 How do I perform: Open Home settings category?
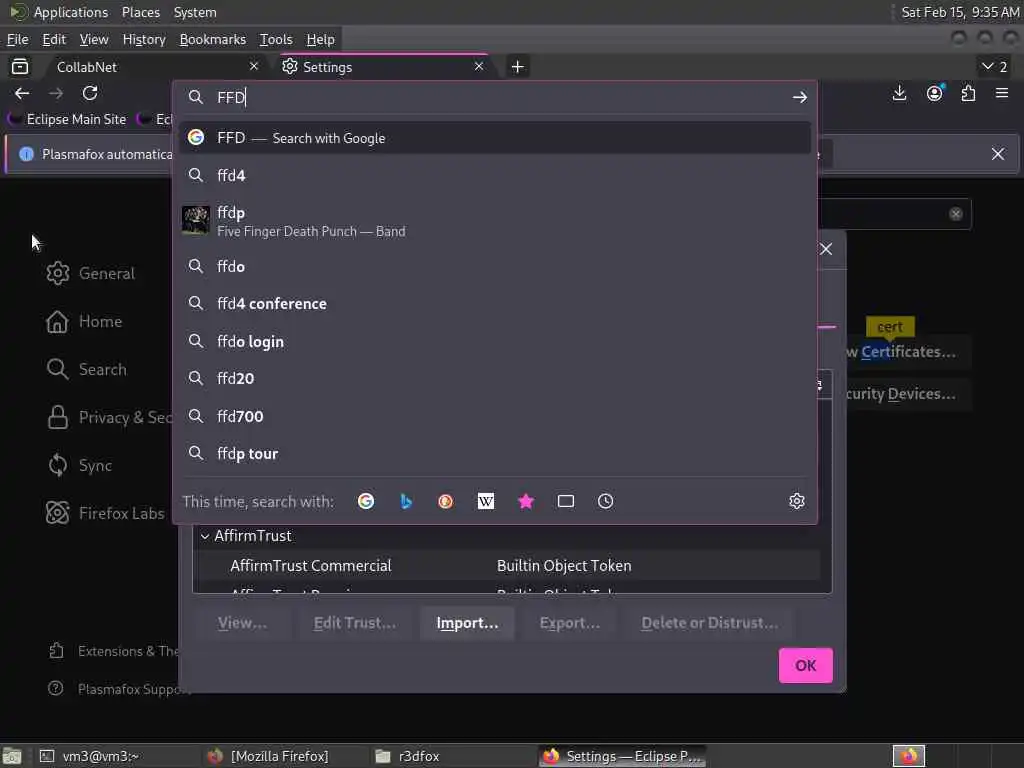(x=84, y=322)
